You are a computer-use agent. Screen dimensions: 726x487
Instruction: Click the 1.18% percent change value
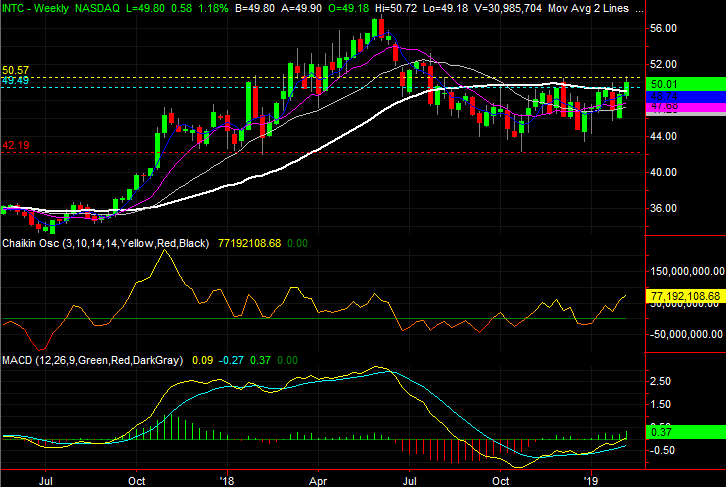point(213,8)
